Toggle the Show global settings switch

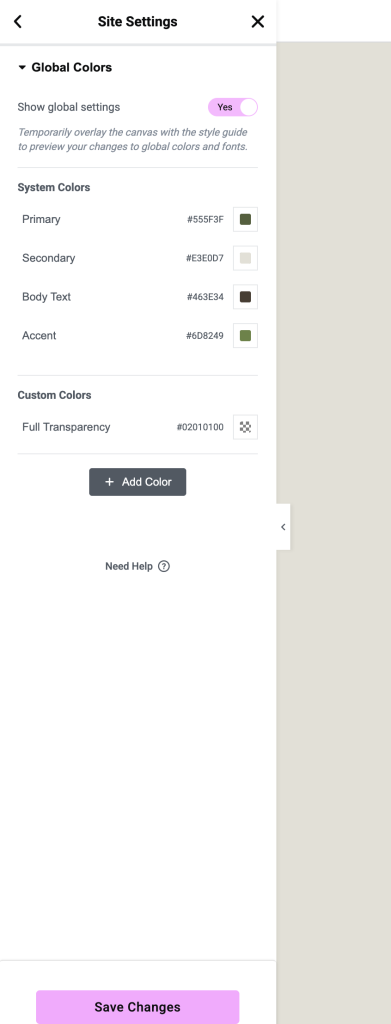tap(233, 107)
